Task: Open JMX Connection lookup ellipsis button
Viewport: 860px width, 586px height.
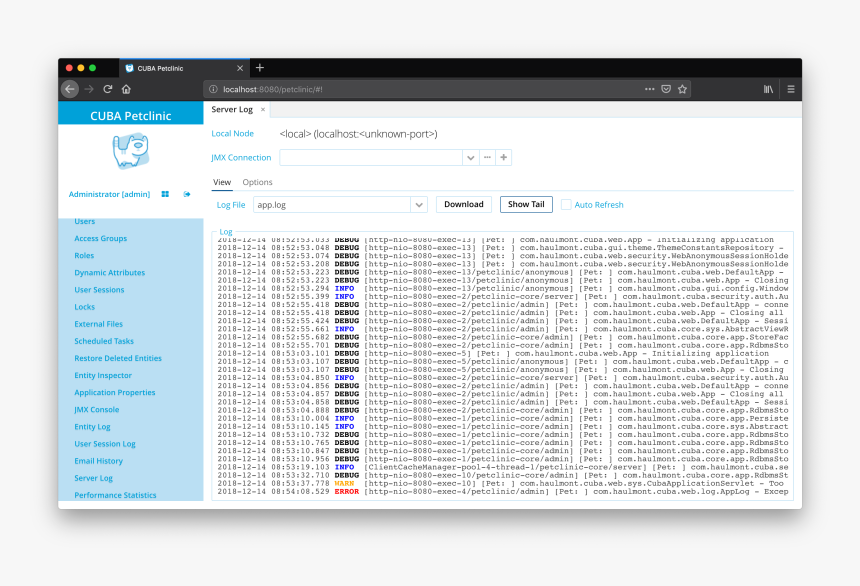Action: 487,157
